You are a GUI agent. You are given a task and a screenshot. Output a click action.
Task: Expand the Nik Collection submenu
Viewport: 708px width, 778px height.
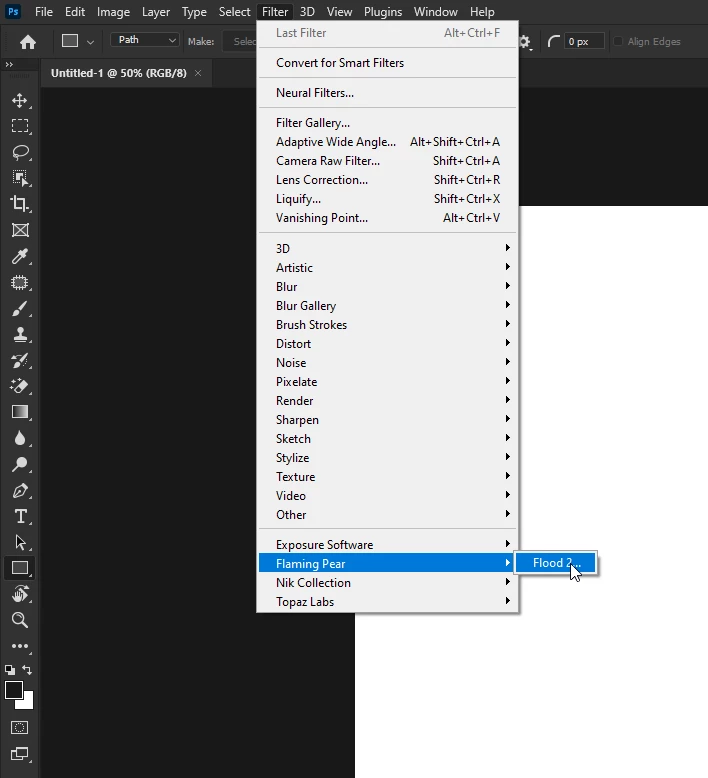[x=387, y=583]
